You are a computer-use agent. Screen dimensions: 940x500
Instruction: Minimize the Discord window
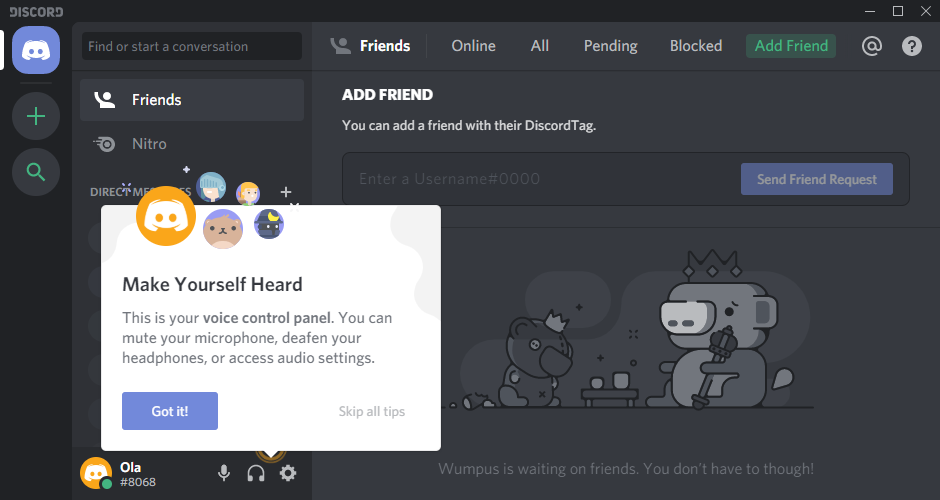(870, 11)
